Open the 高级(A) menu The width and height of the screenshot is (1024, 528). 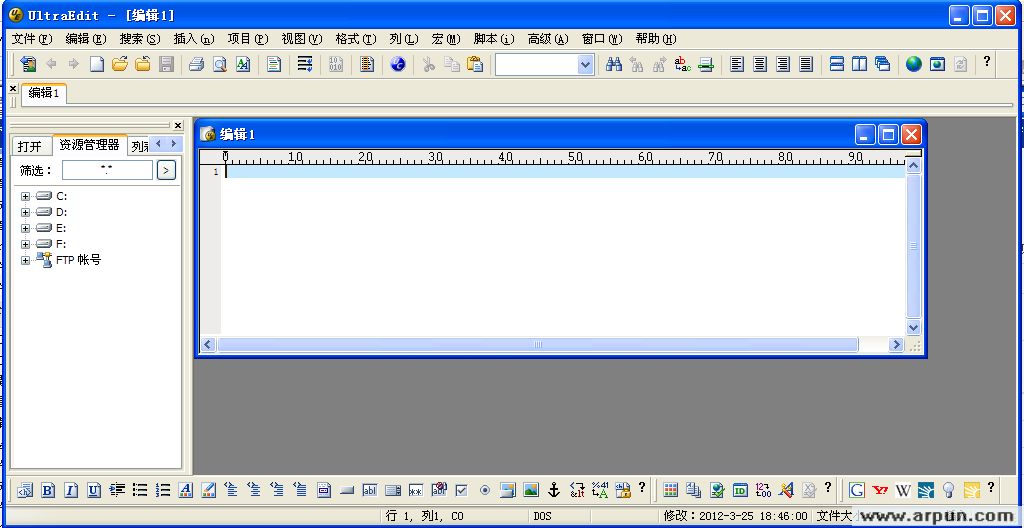548,39
